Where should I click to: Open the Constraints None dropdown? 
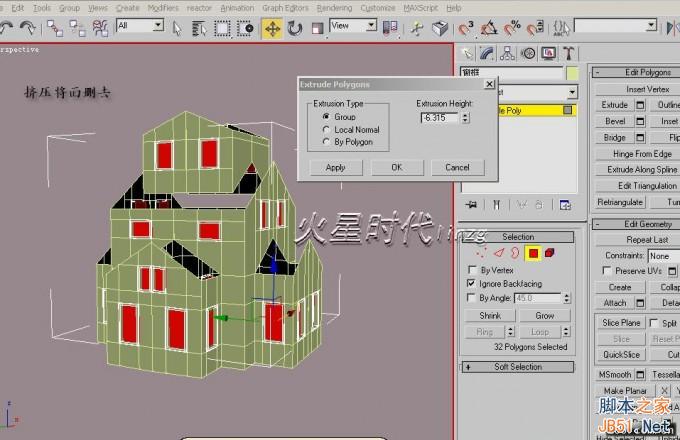(664, 256)
